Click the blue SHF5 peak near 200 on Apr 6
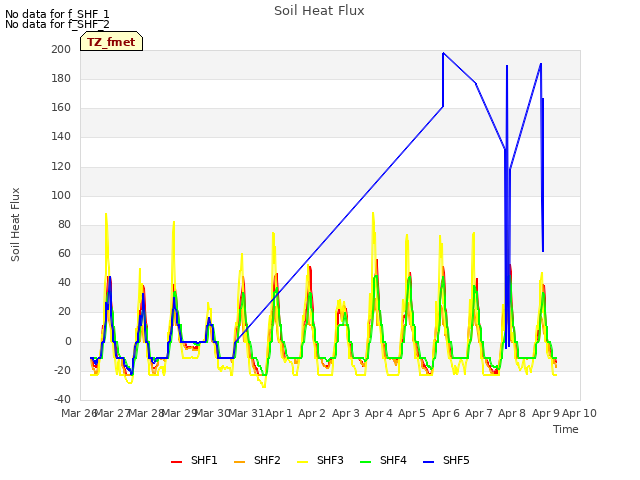This screenshot has width=640, height=480. (443, 53)
